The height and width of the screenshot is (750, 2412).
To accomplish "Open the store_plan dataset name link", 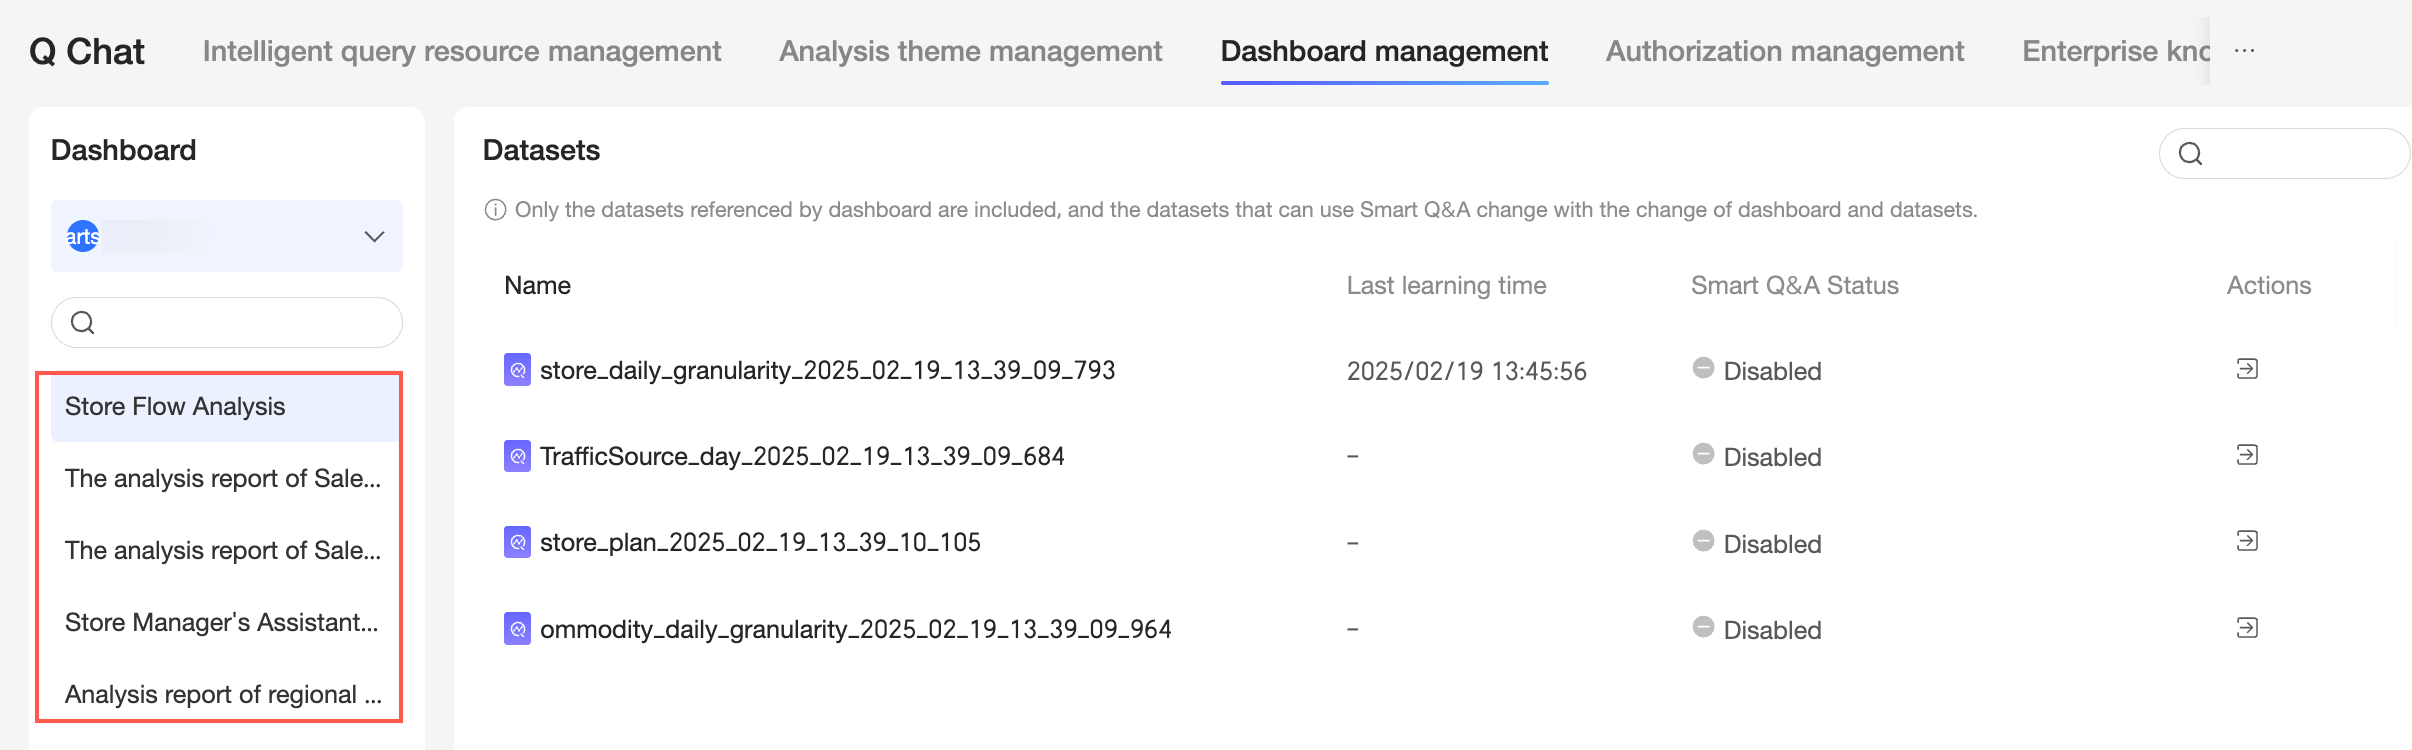I will click(x=760, y=543).
